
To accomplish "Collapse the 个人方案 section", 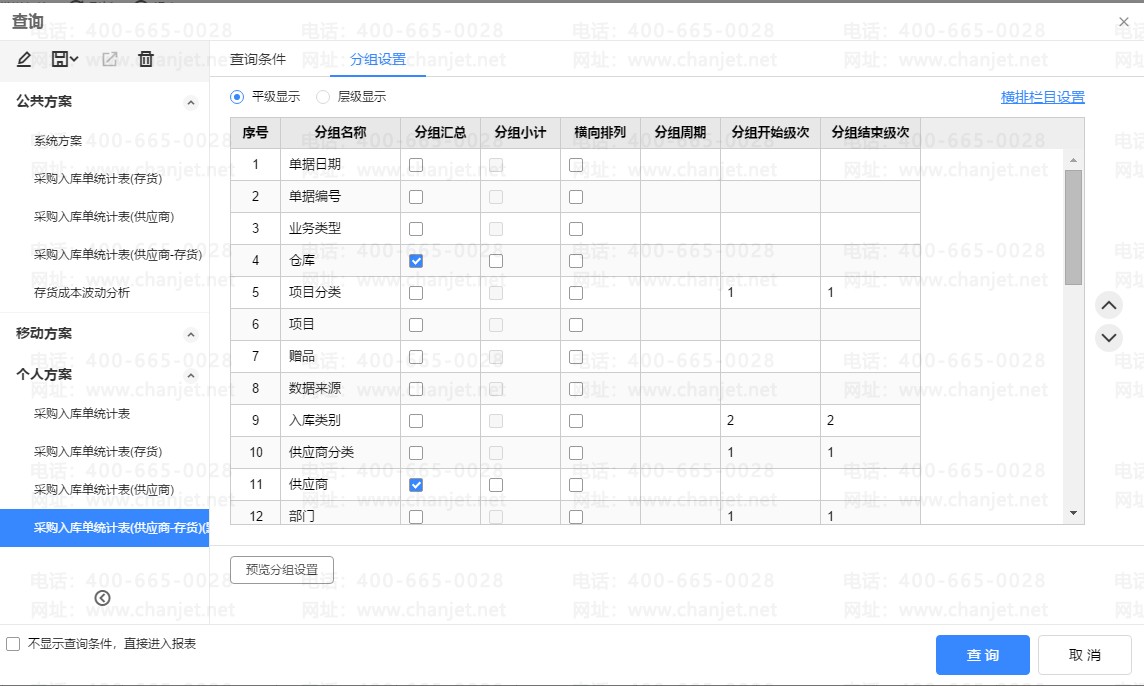I will (x=191, y=376).
